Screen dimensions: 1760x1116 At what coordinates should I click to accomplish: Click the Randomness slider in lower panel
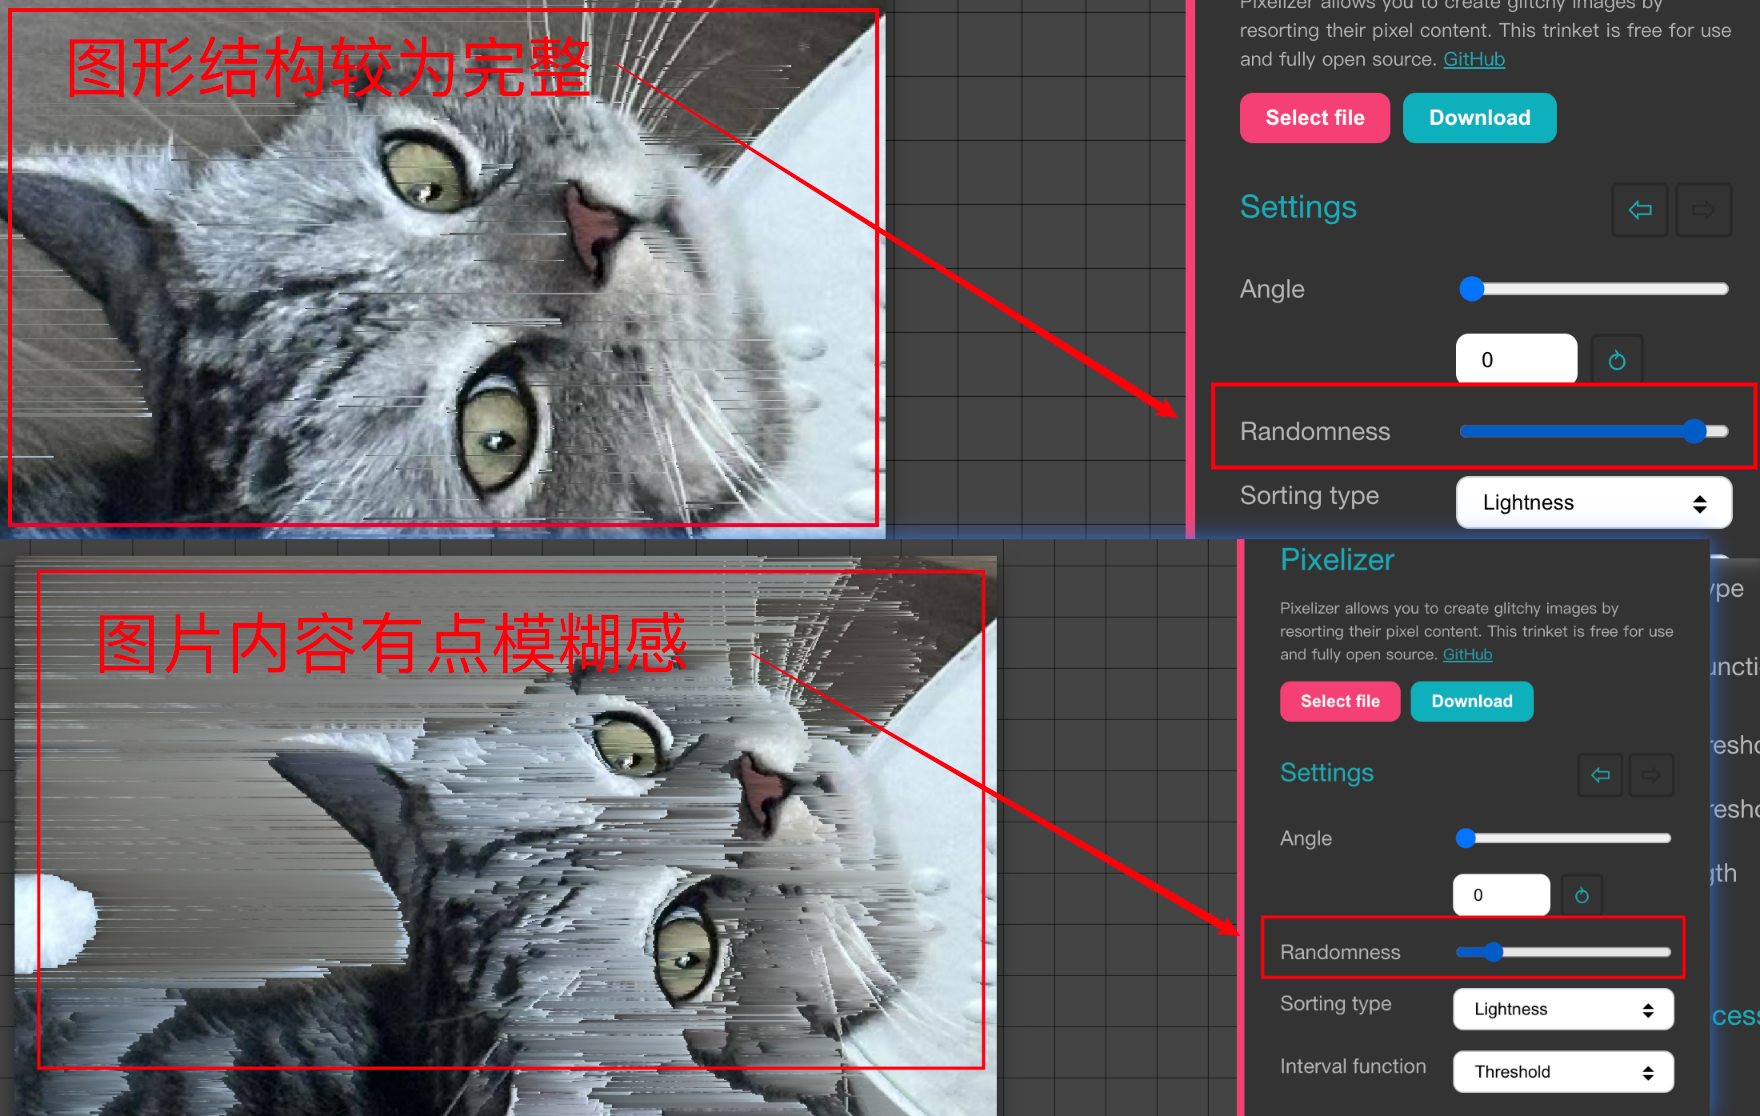(x=1563, y=952)
